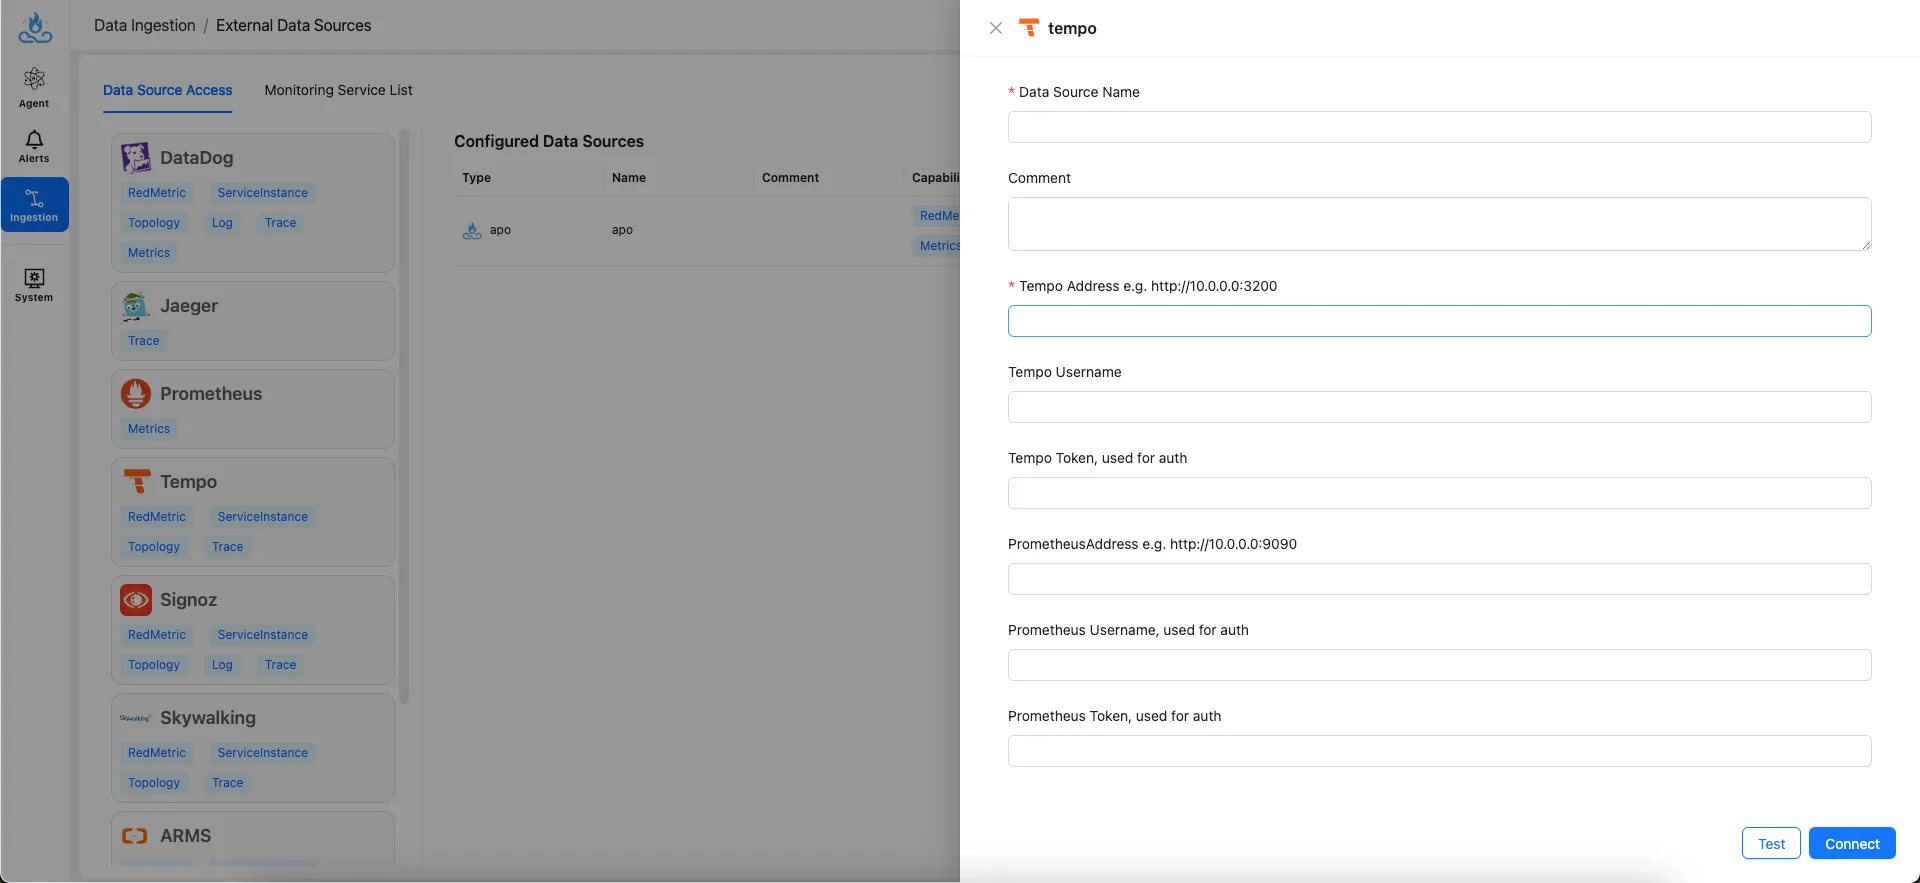This screenshot has width=1920, height=883.
Task: Click the PrometheusAddress input field
Action: click(1439, 579)
